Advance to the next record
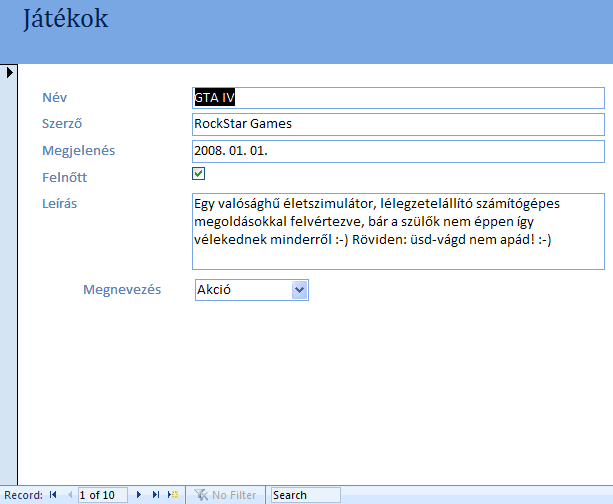 139,495
